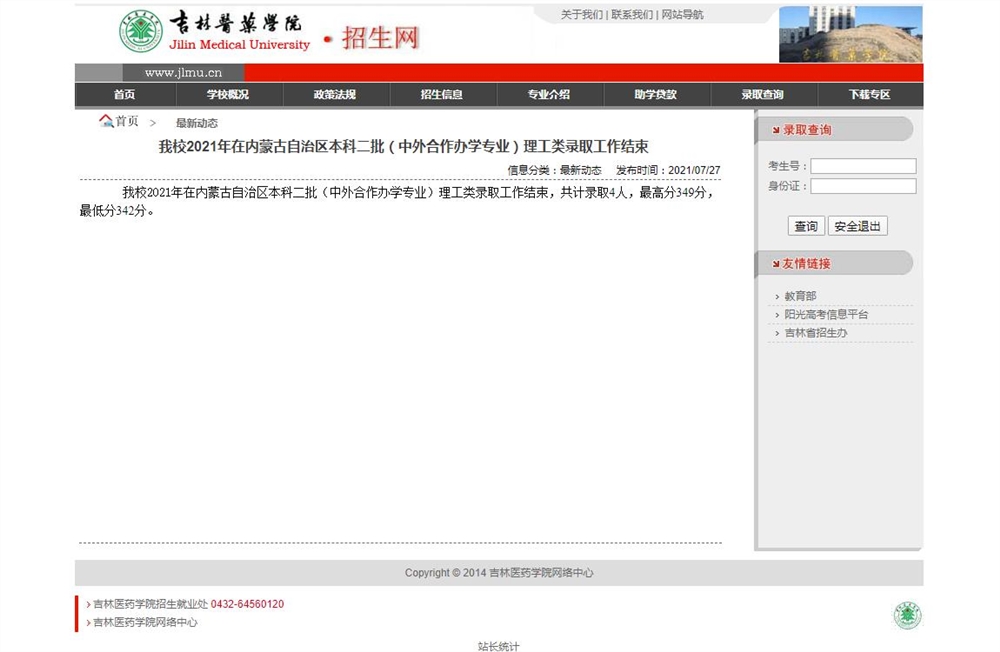Focus the 考生号 input field
The width and height of the screenshot is (1000, 652).
864,166
